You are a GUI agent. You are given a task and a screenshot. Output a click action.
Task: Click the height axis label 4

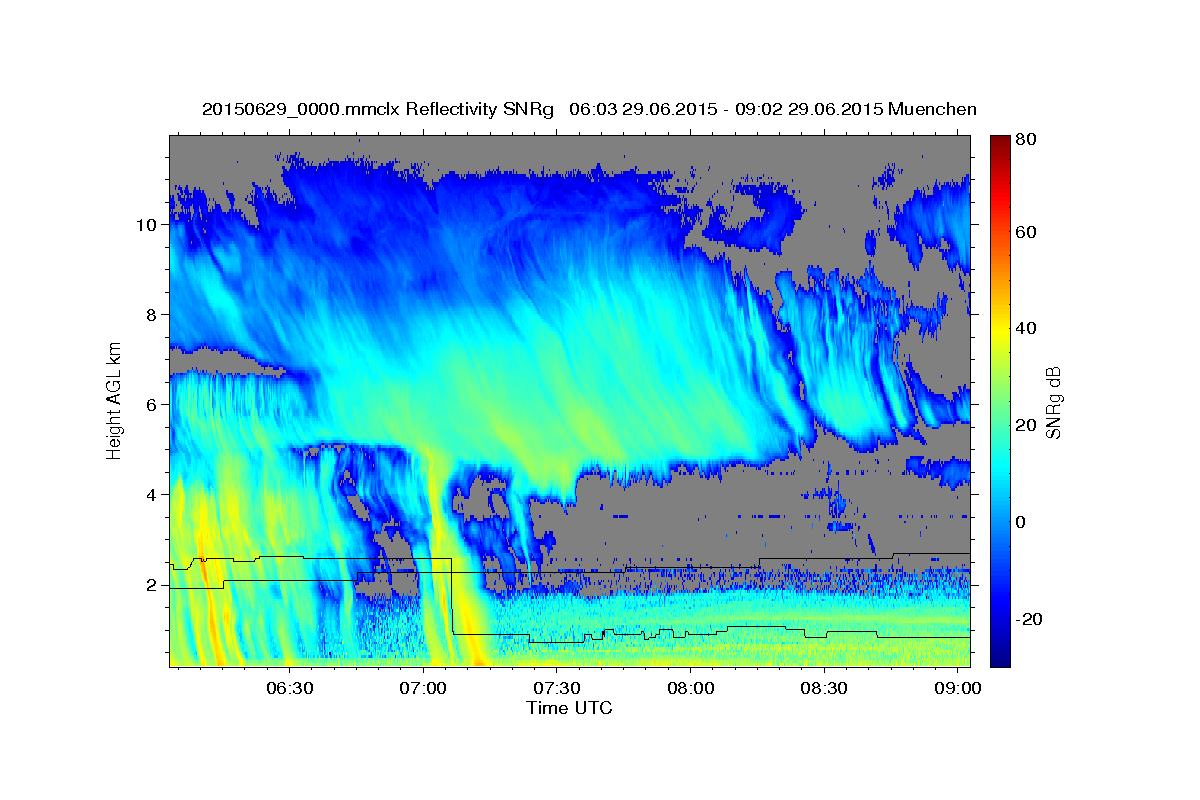tap(154, 495)
